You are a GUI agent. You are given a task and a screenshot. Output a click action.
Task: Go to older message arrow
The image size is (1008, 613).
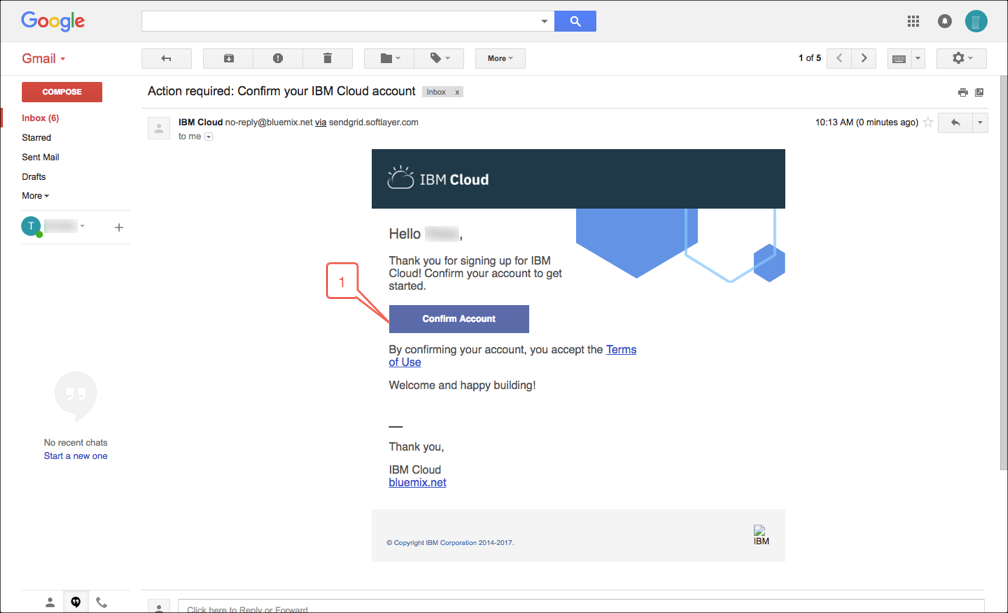pyautogui.click(x=864, y=58)
